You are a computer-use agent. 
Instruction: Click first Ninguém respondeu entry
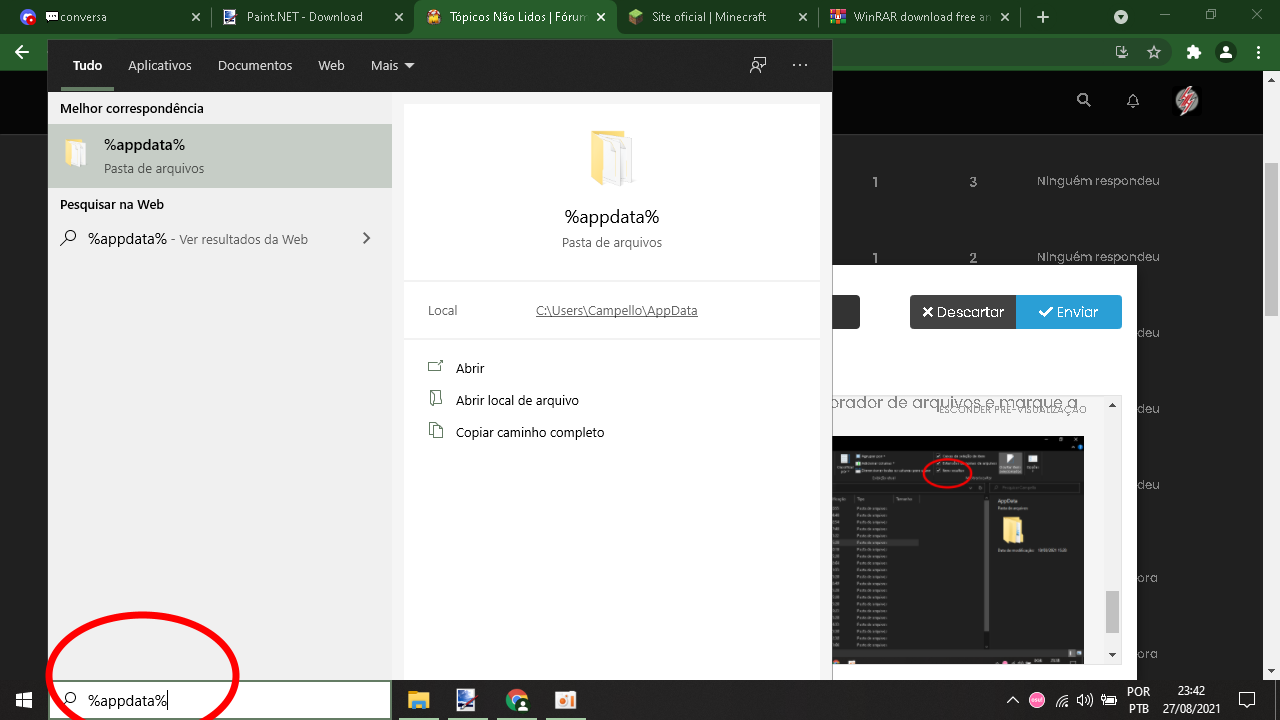pos(1098,181)
